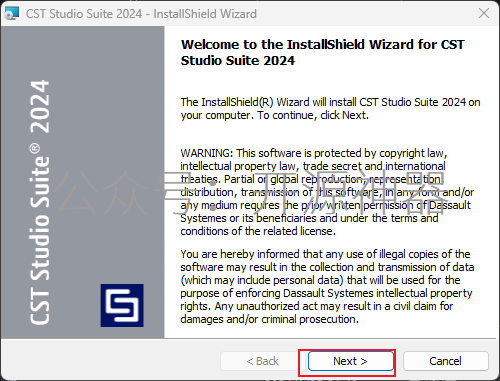The width and height of the screenshot is (500, 381).
Task: Click the Welcome to the InstallShield Wizard heading
Action: (322, 52)
